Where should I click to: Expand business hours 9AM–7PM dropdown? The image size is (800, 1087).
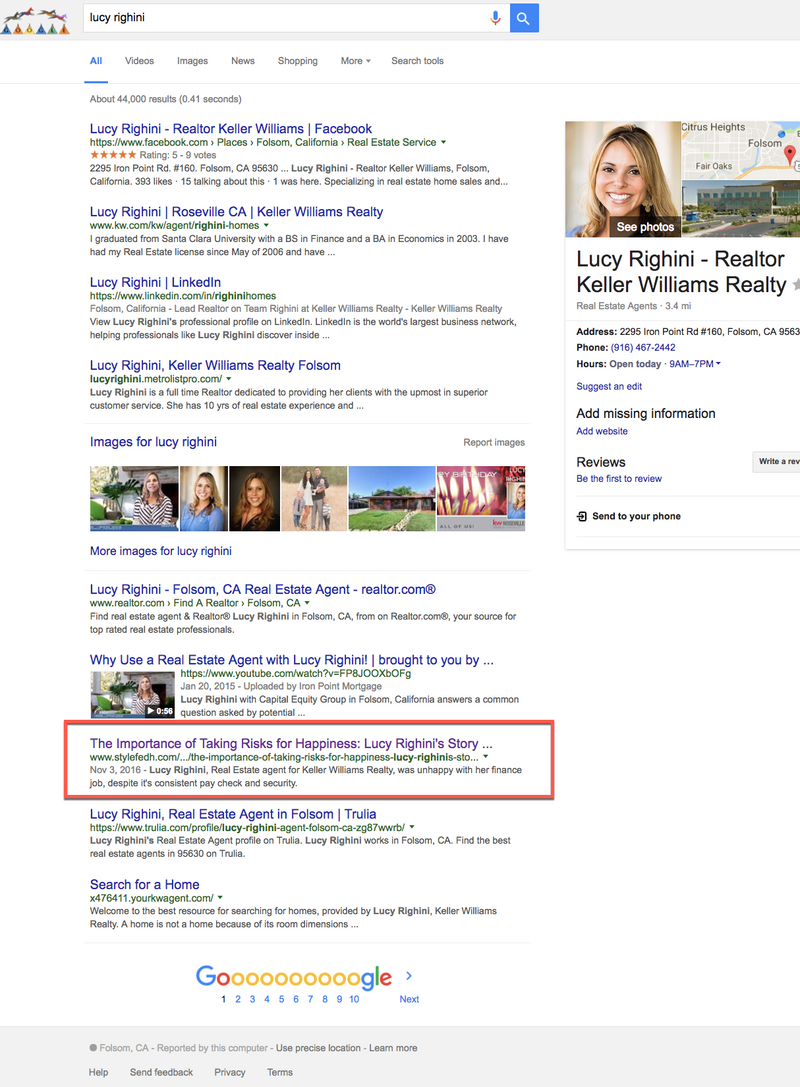[x=695, y=364]
